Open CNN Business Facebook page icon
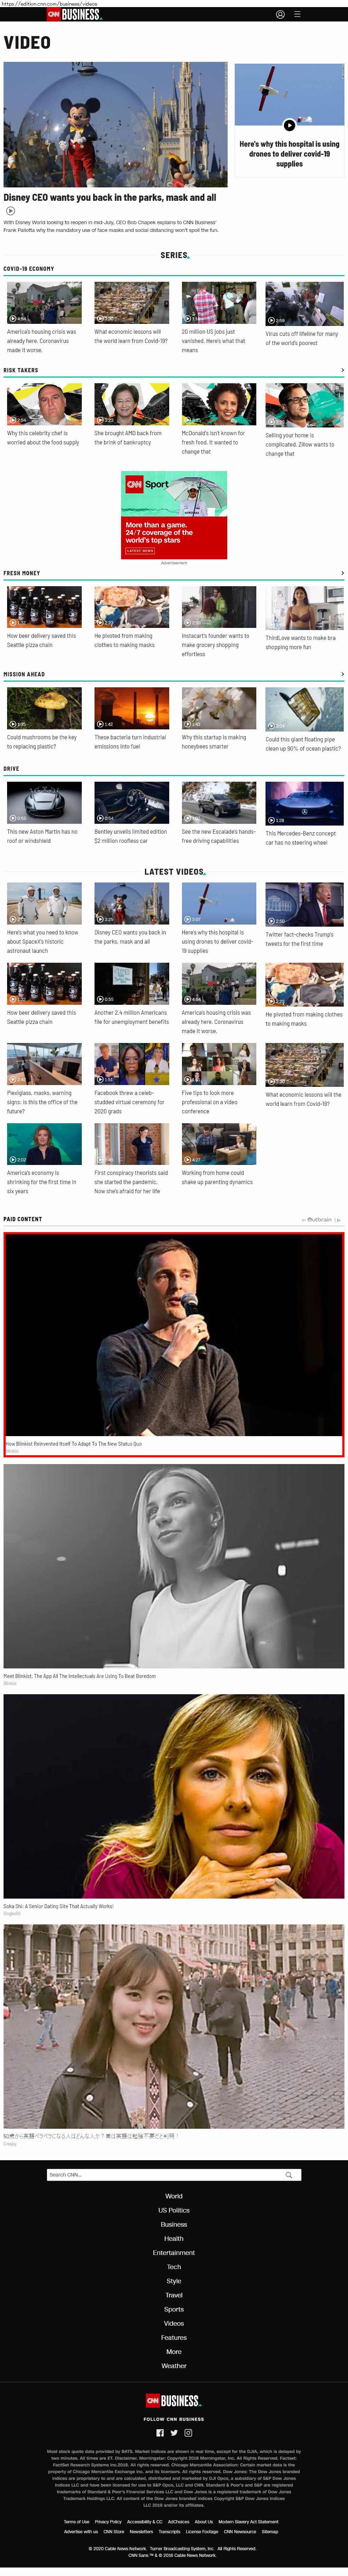This screenshot has width=348, height=2576. [x=160, y=2433]
